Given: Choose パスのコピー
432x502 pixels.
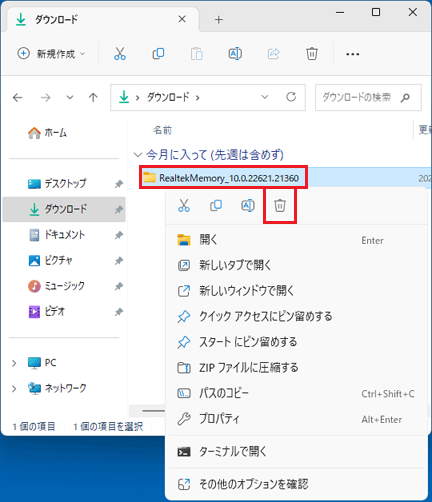Looking at the screenshot, I should (x=296, y=394).
